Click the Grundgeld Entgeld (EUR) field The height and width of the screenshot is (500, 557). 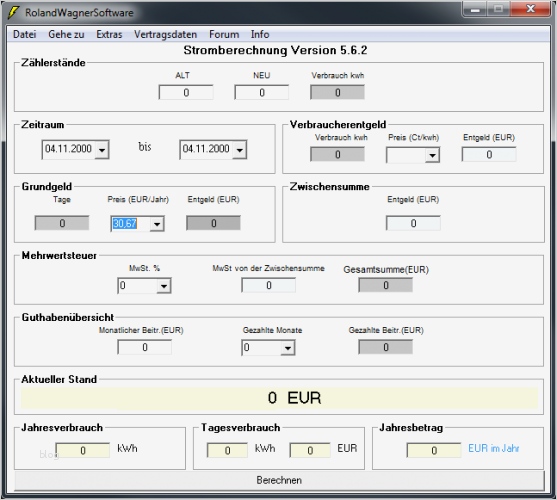click(213, 223)
